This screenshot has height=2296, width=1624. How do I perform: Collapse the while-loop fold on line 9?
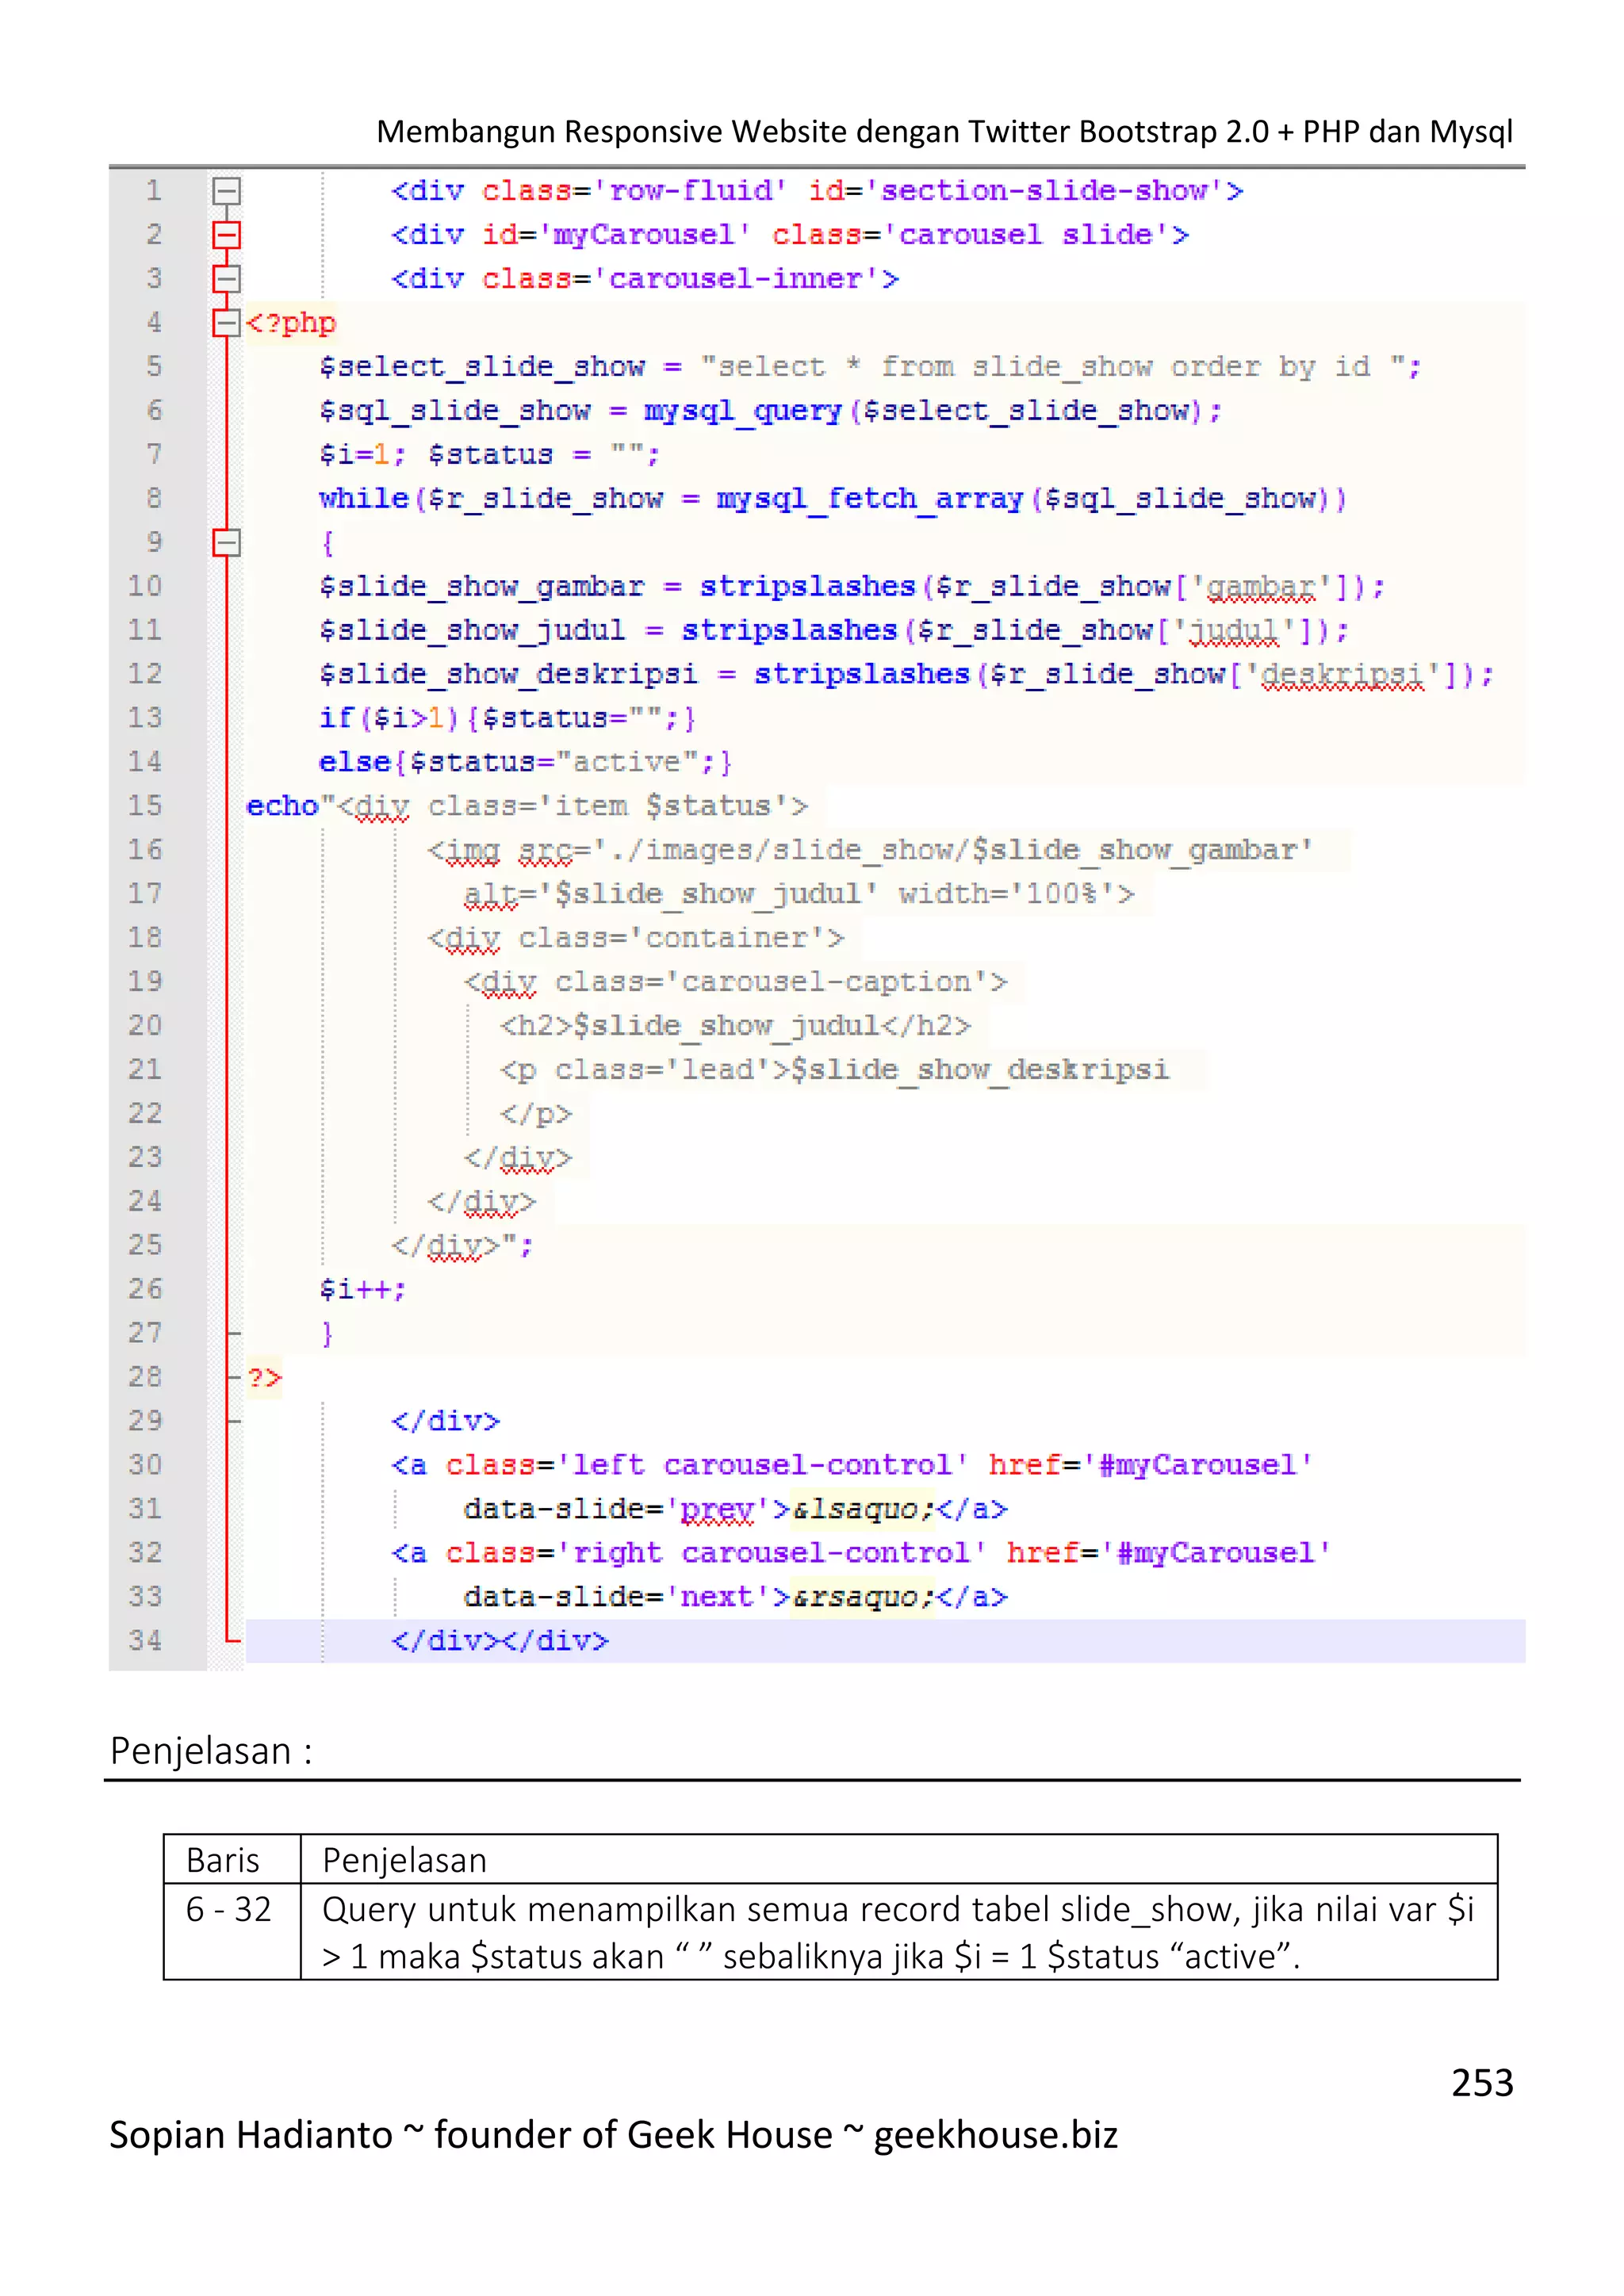227,542
